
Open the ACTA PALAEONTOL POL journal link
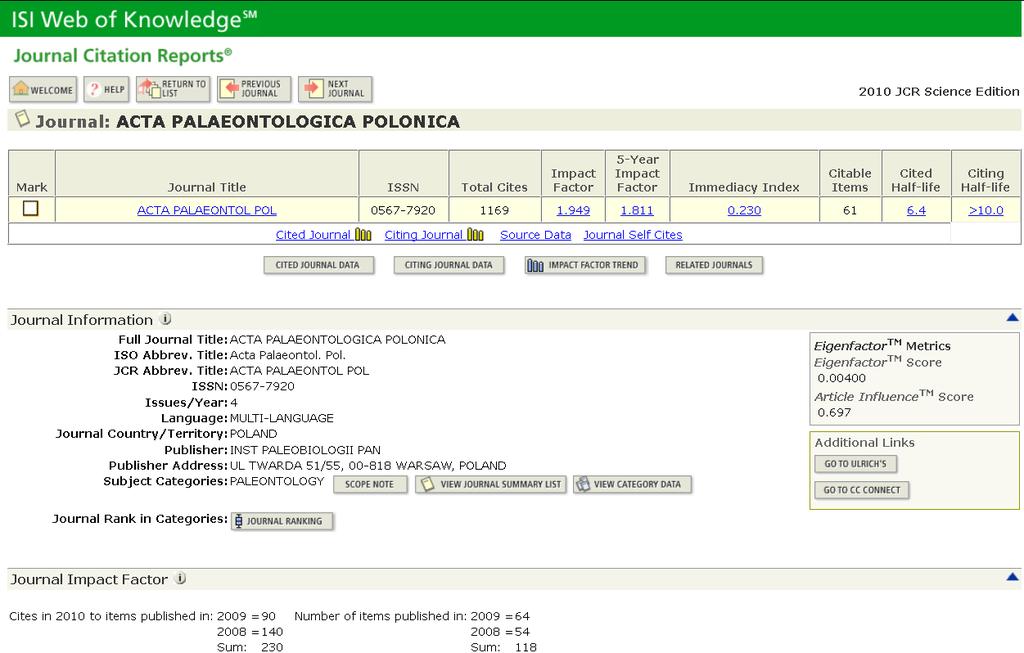tap(206, 210)
